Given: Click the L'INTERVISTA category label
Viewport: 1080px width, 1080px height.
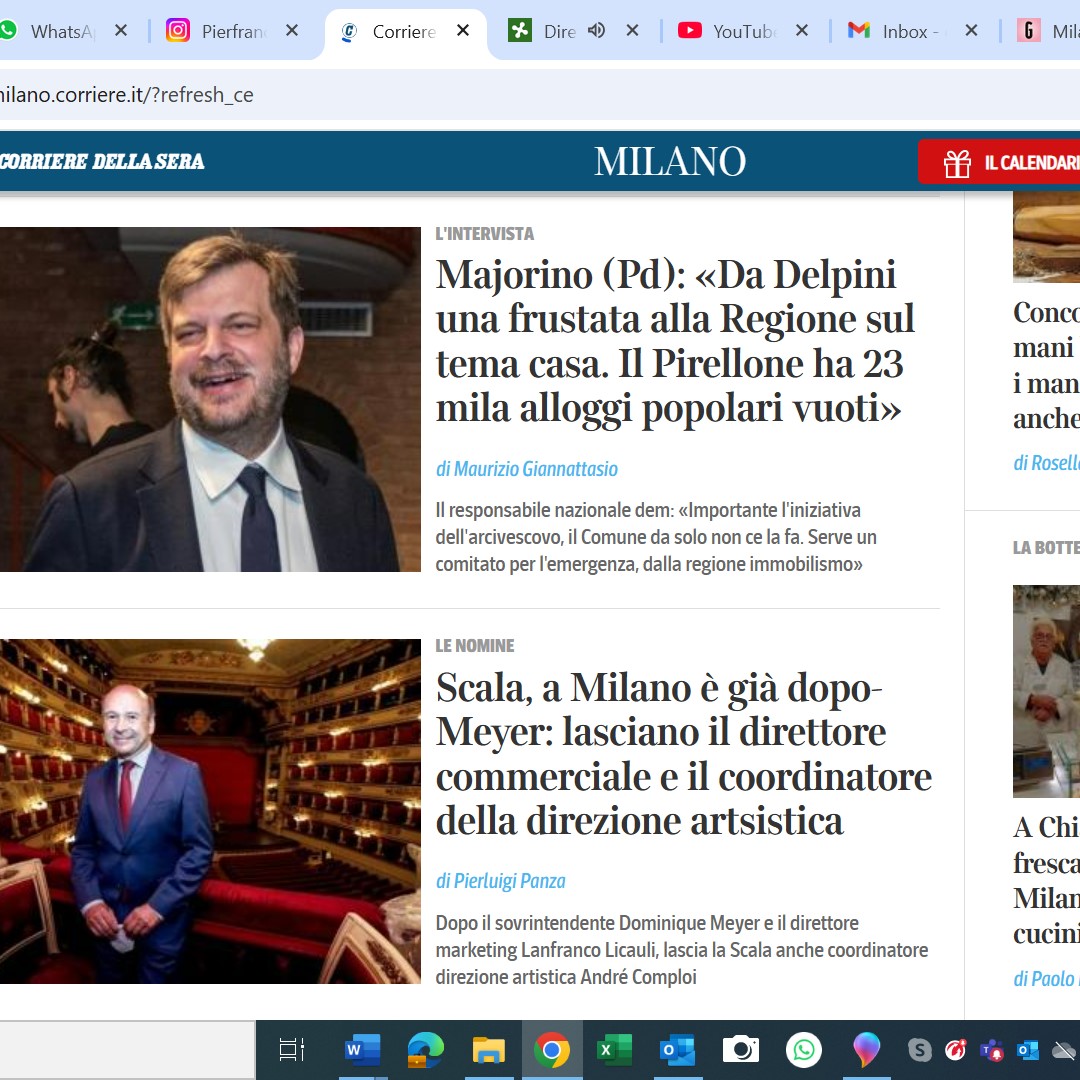Looking at the screenshot, I should 485,234.
